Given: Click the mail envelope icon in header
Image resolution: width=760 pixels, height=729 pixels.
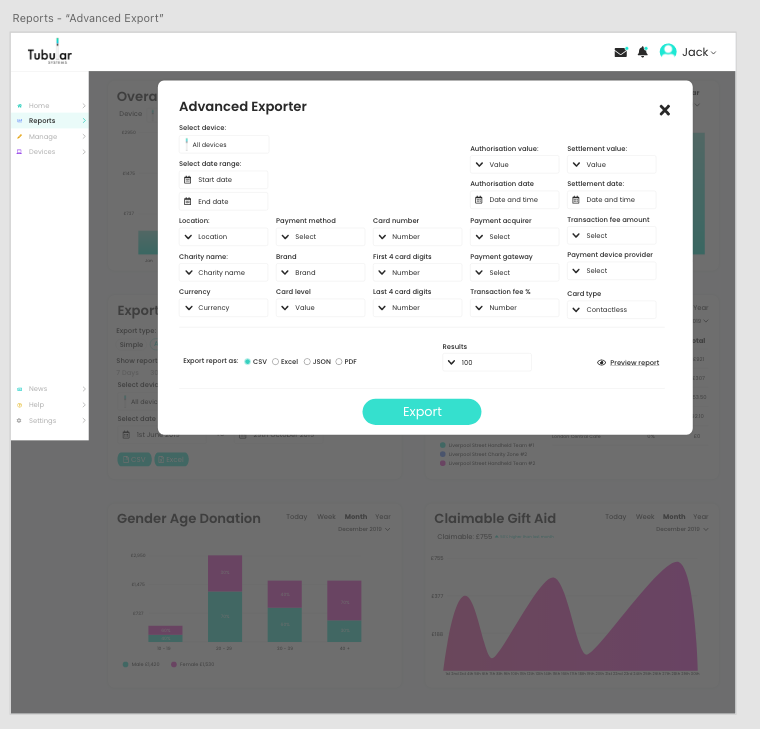Looking at the screenshot, I should point(620,52).
